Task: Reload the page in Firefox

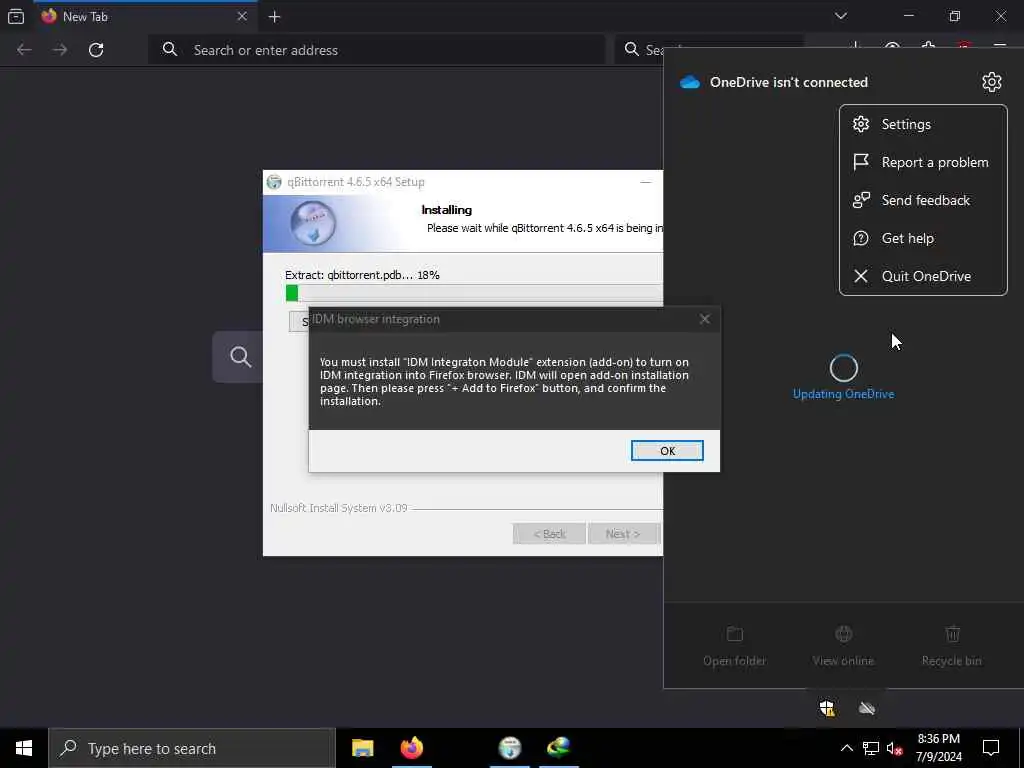Action: (x=96, y=50)
